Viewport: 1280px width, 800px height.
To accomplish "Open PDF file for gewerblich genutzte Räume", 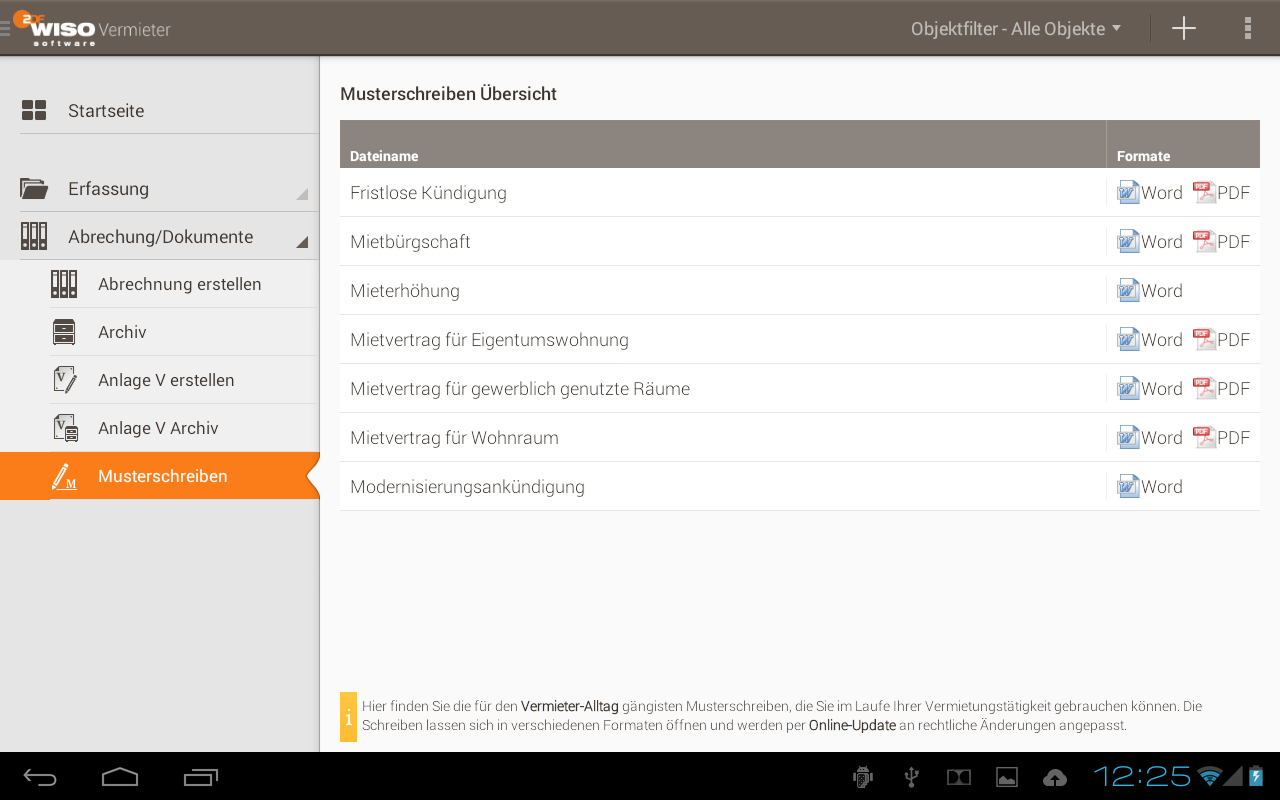I will point(1221,389).
